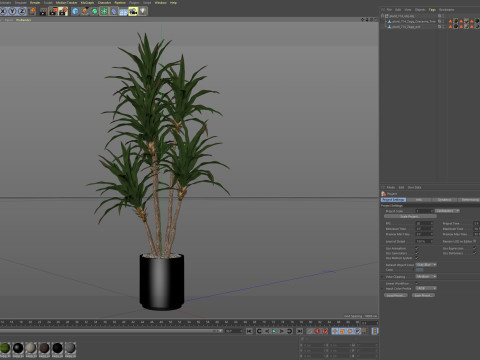Select the Info tab in attributes
This screenshot has height=360, width=480.
[419, 200]
